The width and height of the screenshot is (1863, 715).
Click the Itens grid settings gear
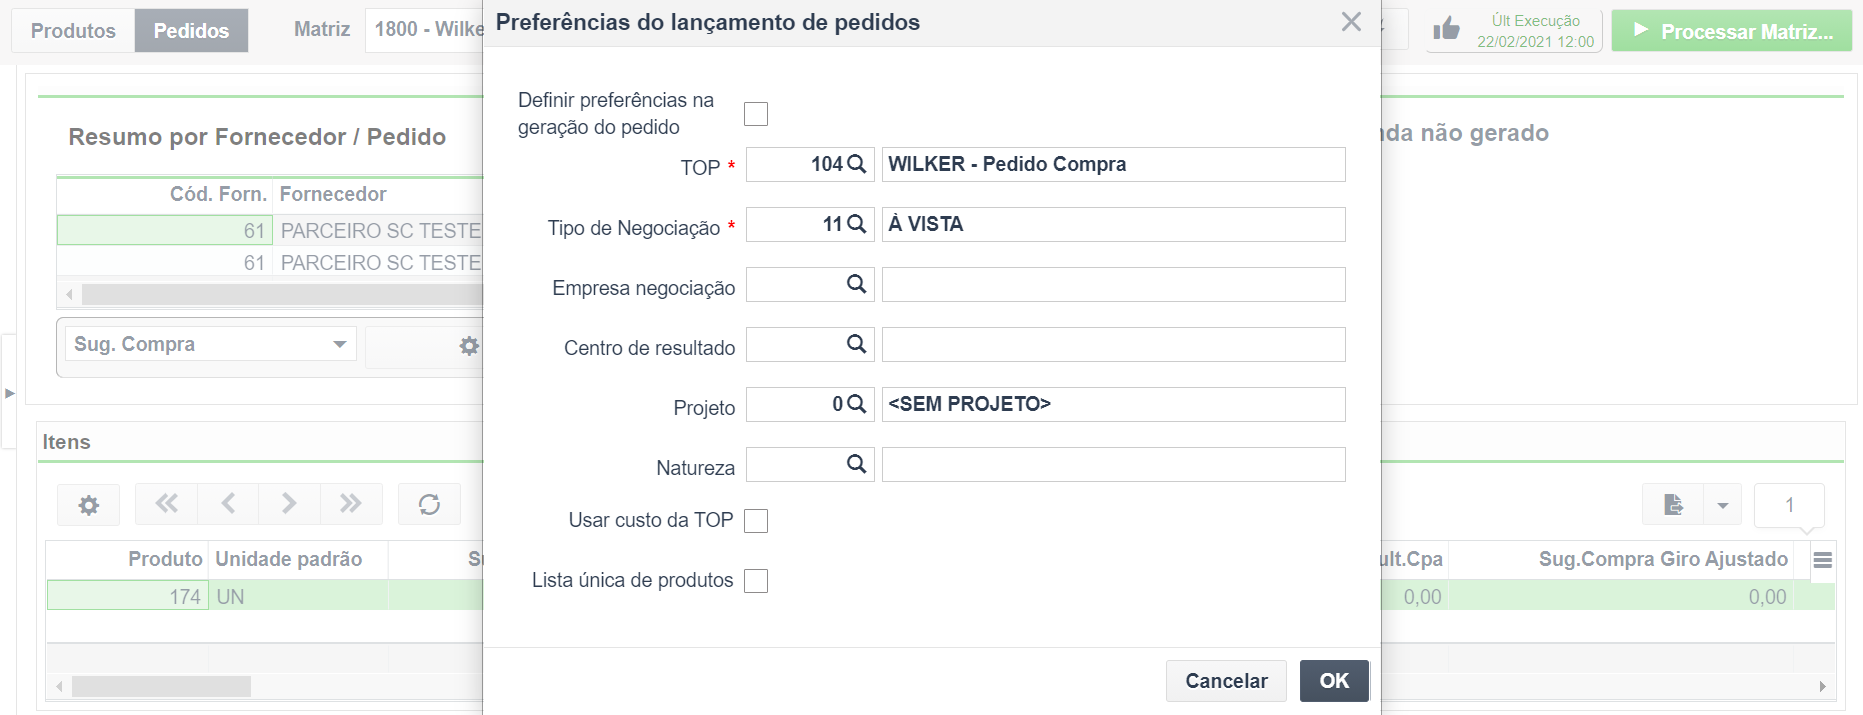89,505
